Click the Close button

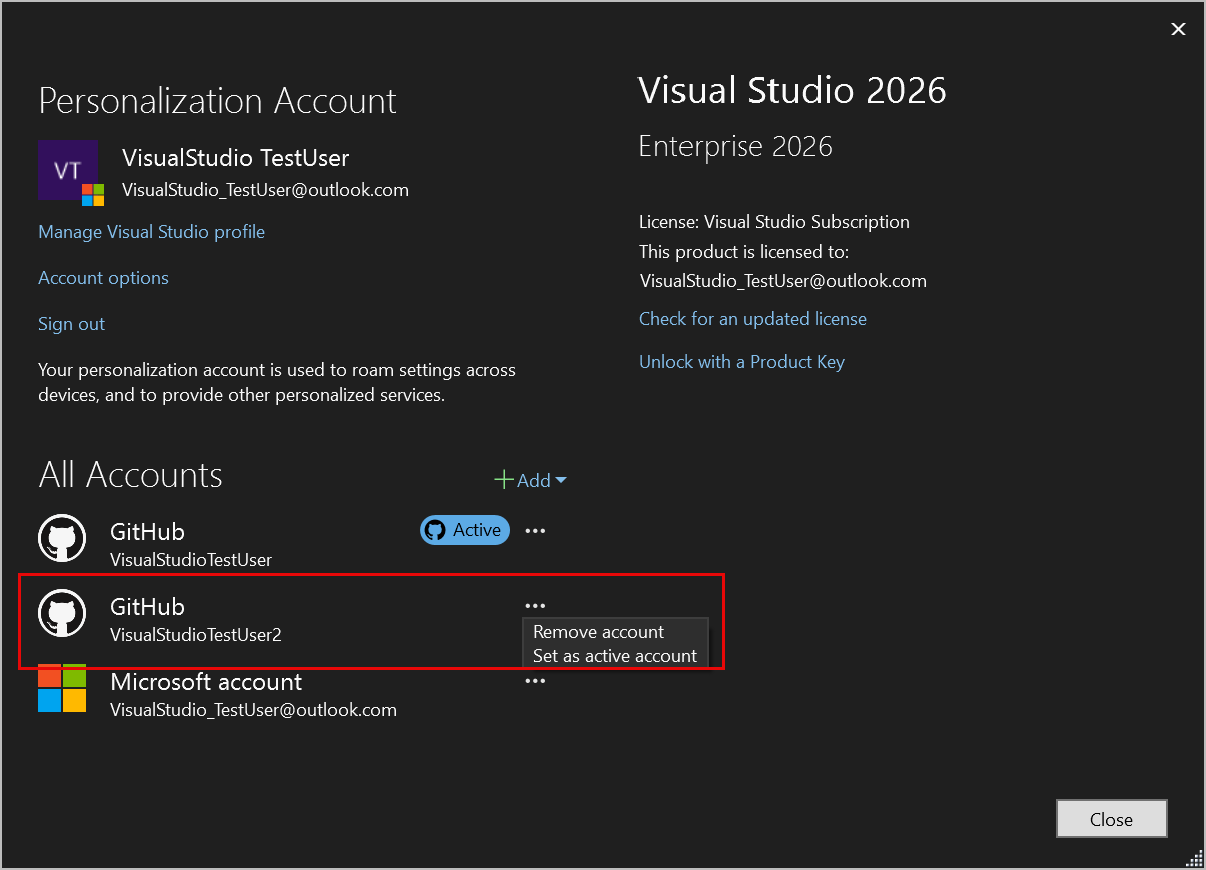click(1111, 818)
